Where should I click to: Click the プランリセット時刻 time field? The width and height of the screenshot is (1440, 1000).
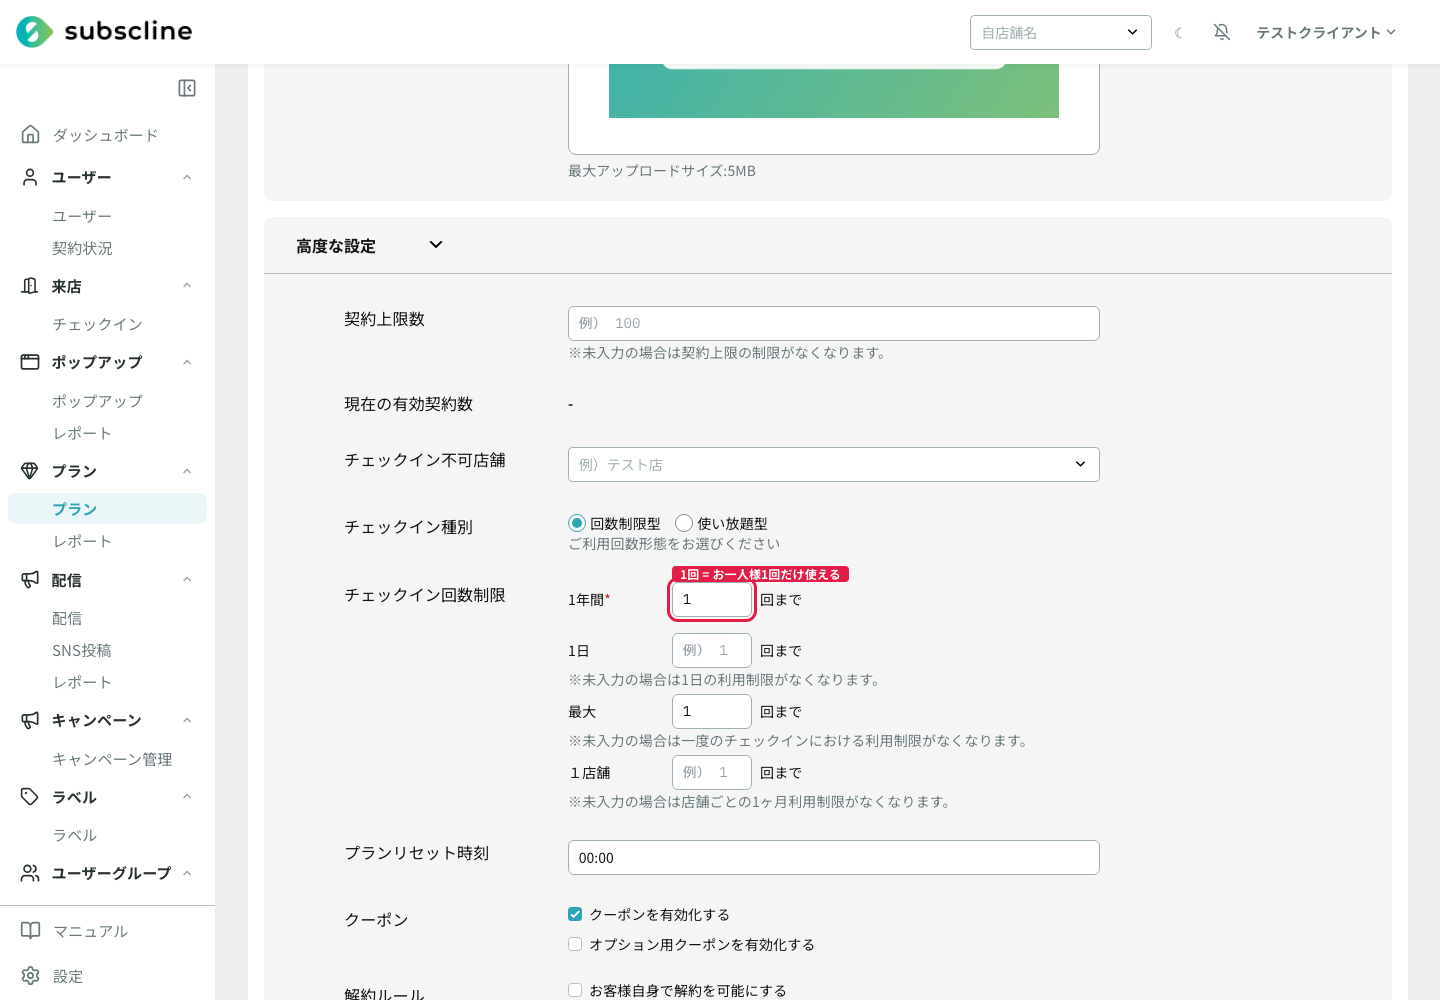[x=834, y=857]
